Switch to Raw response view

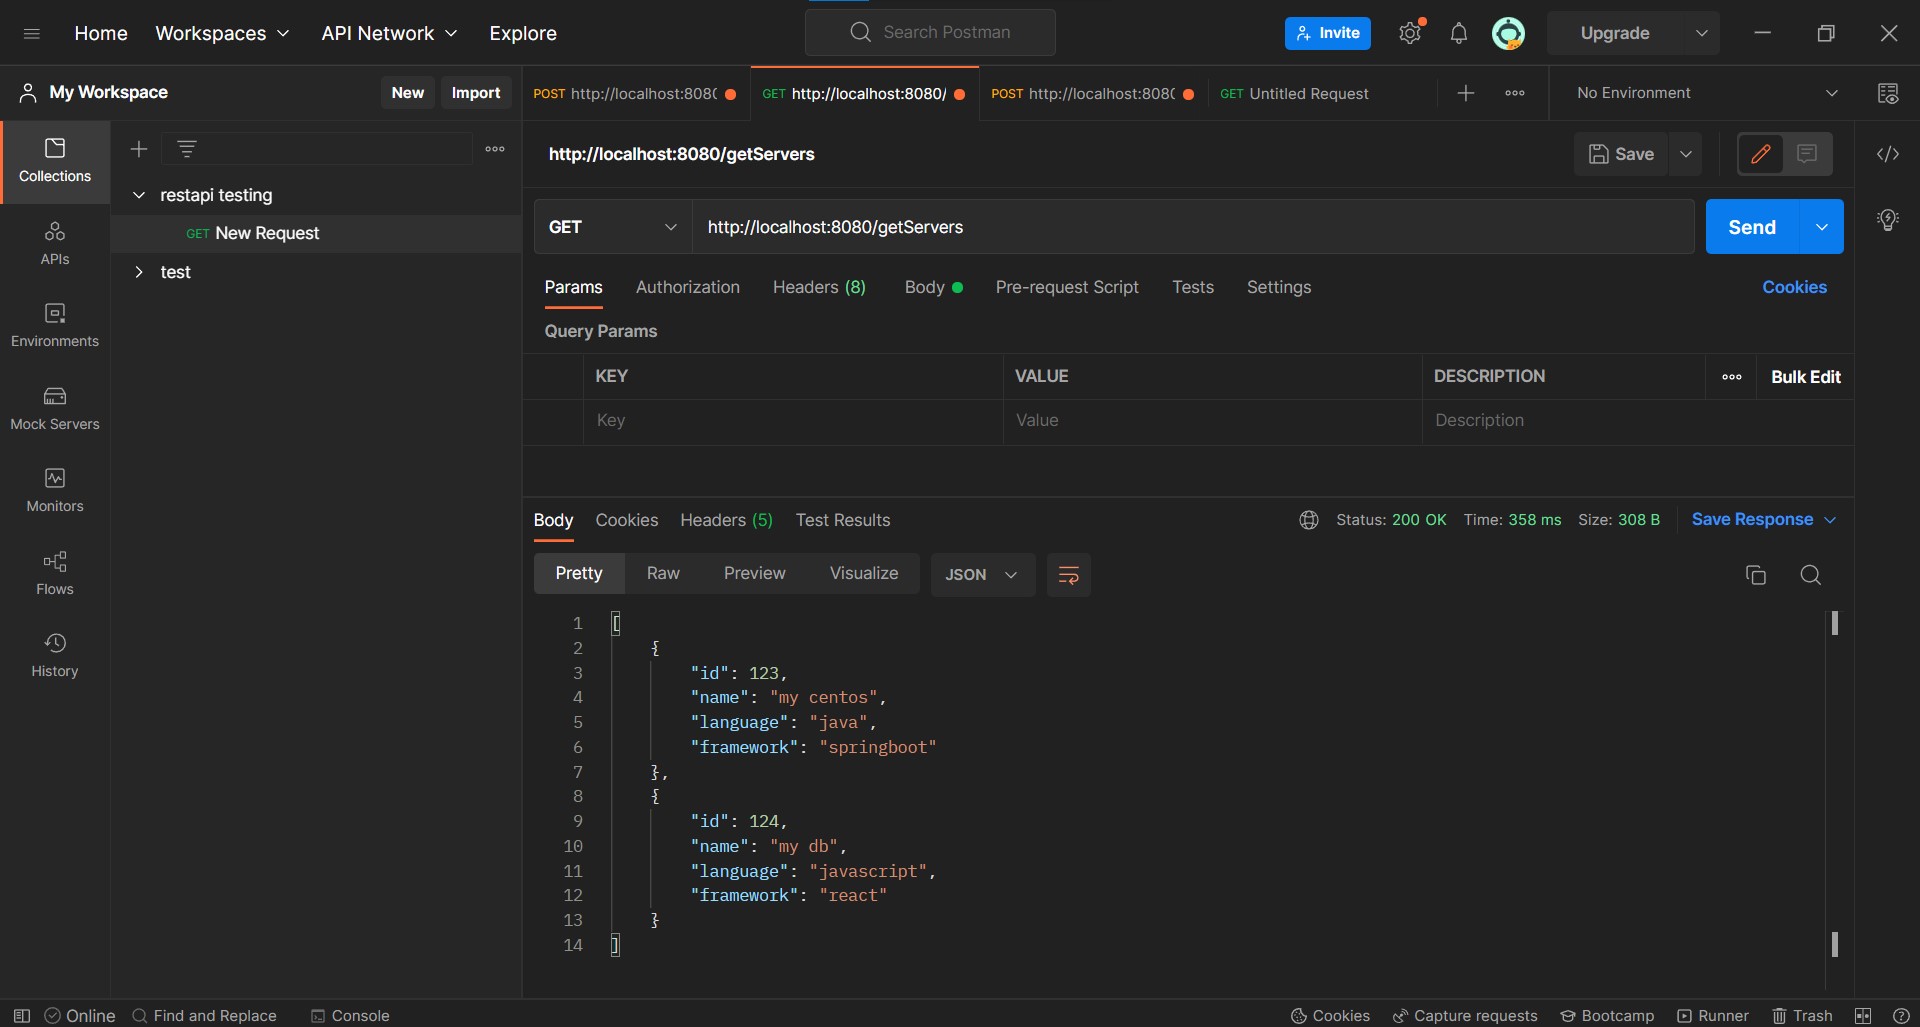pos(663,574)
